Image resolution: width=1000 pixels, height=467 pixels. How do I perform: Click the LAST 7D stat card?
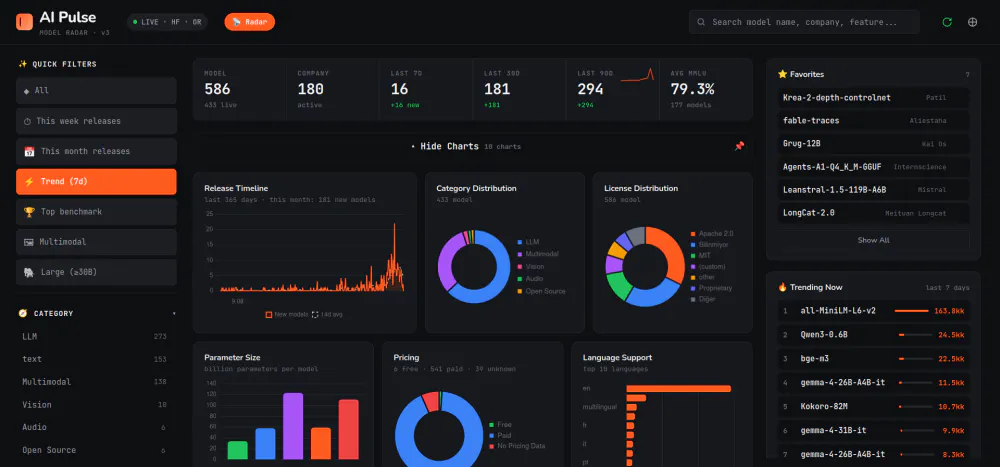click(x=426, y=89)
